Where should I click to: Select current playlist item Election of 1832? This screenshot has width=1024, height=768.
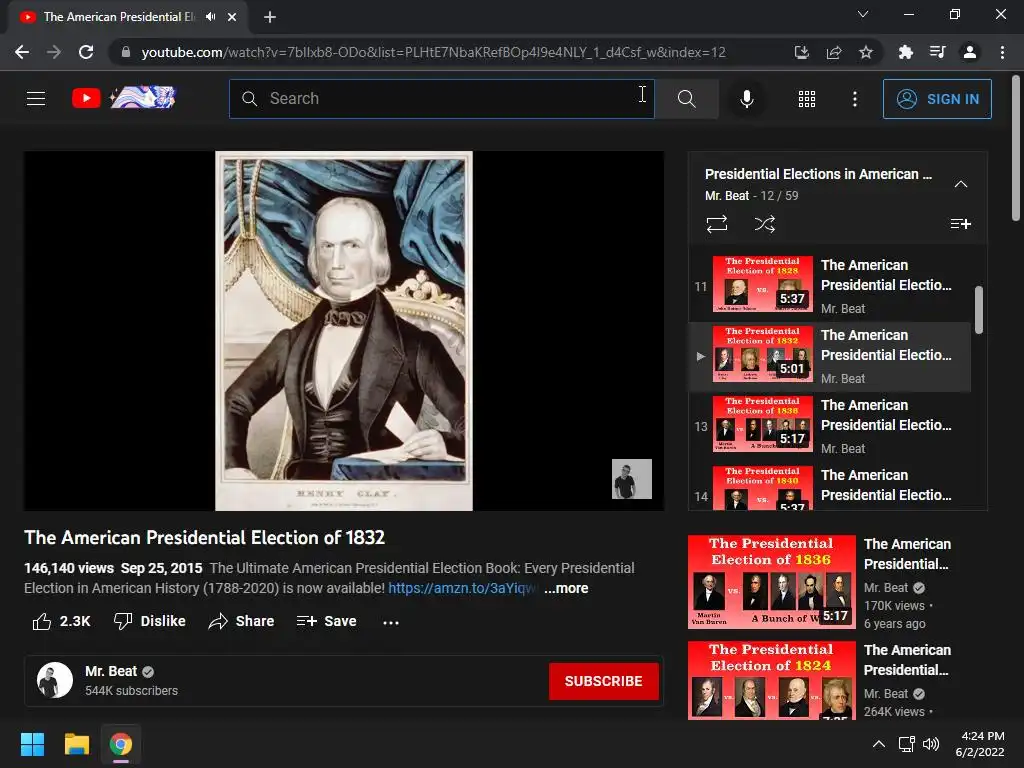829,357
